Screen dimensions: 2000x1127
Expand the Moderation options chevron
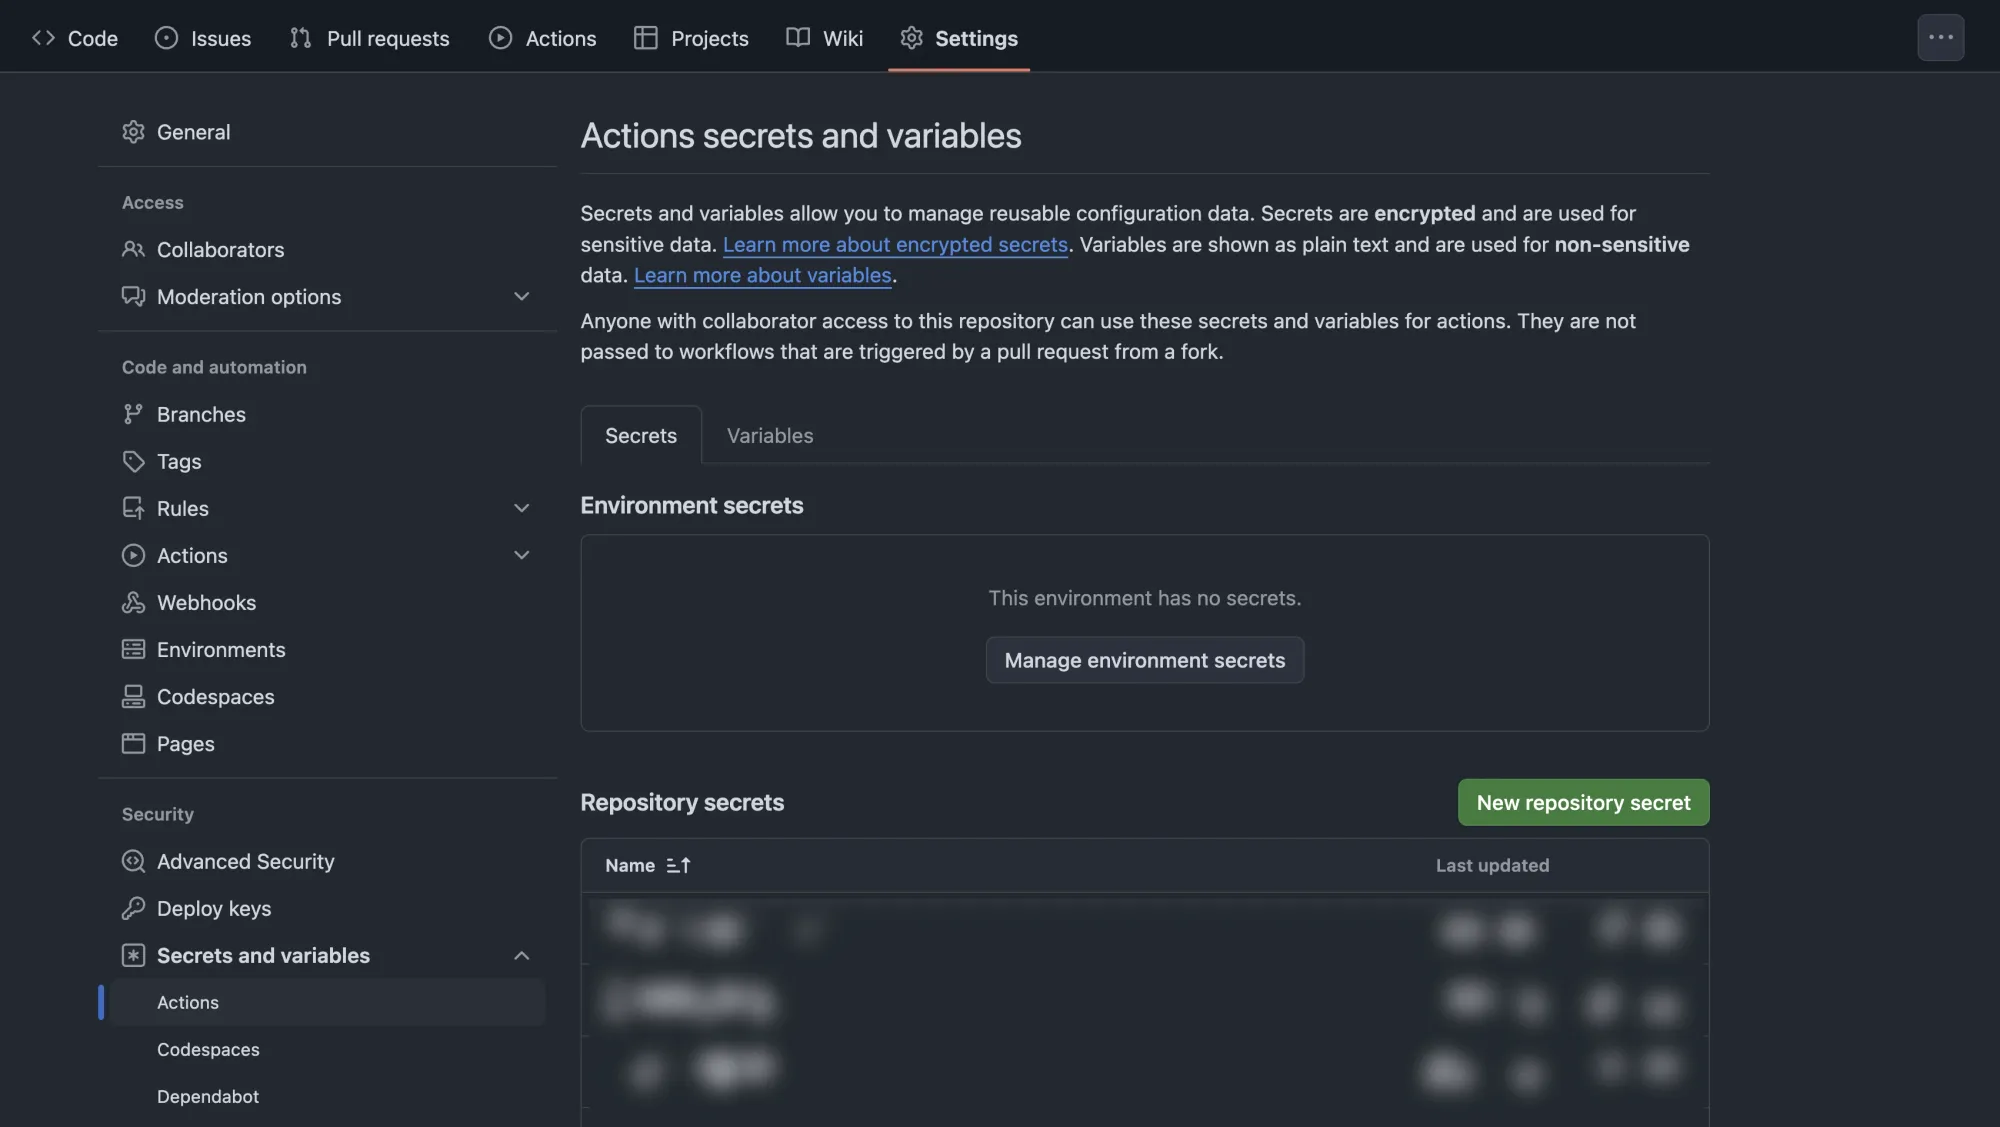point(521,297)
